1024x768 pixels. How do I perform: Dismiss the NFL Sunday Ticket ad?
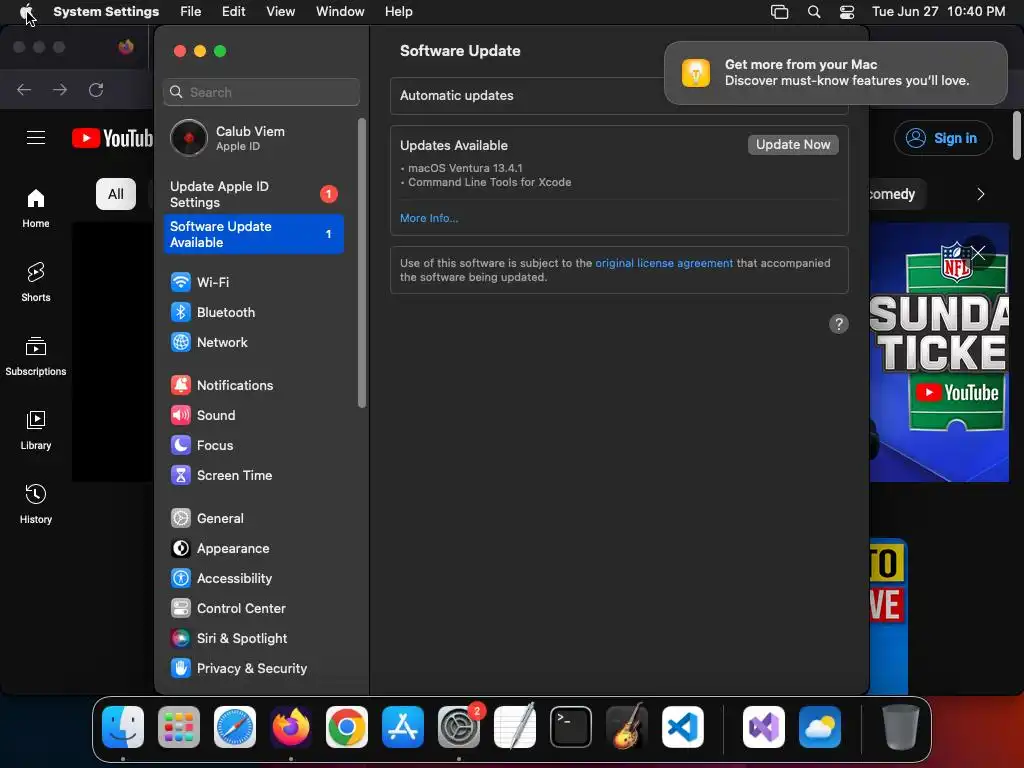coord(978,253)
